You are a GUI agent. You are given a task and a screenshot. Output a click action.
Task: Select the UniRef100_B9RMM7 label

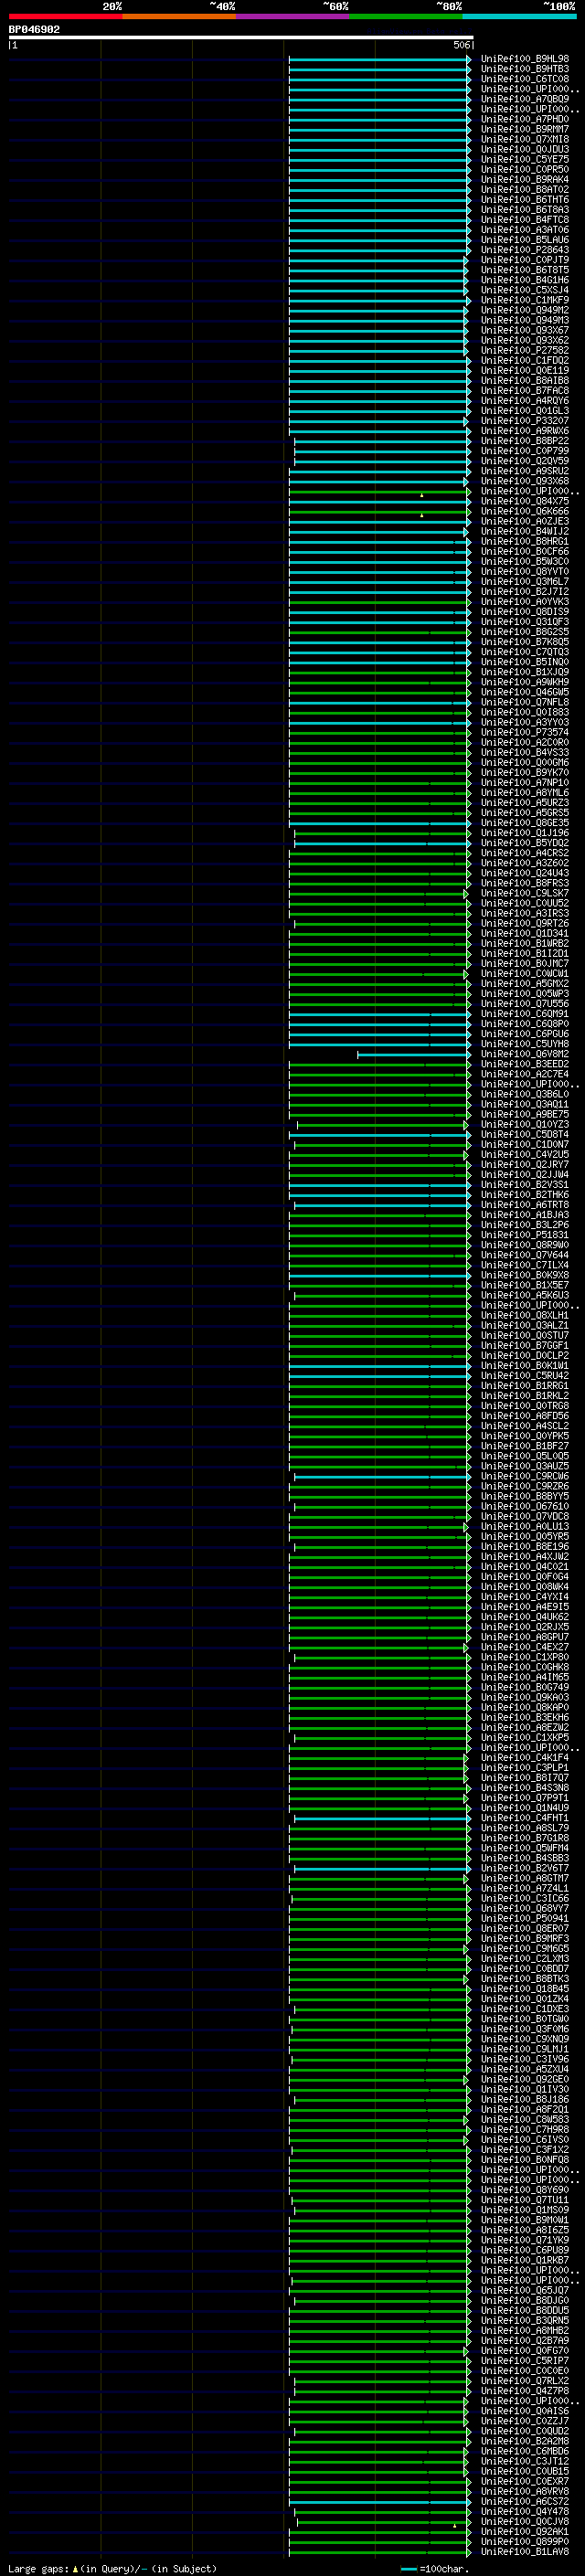524,129
